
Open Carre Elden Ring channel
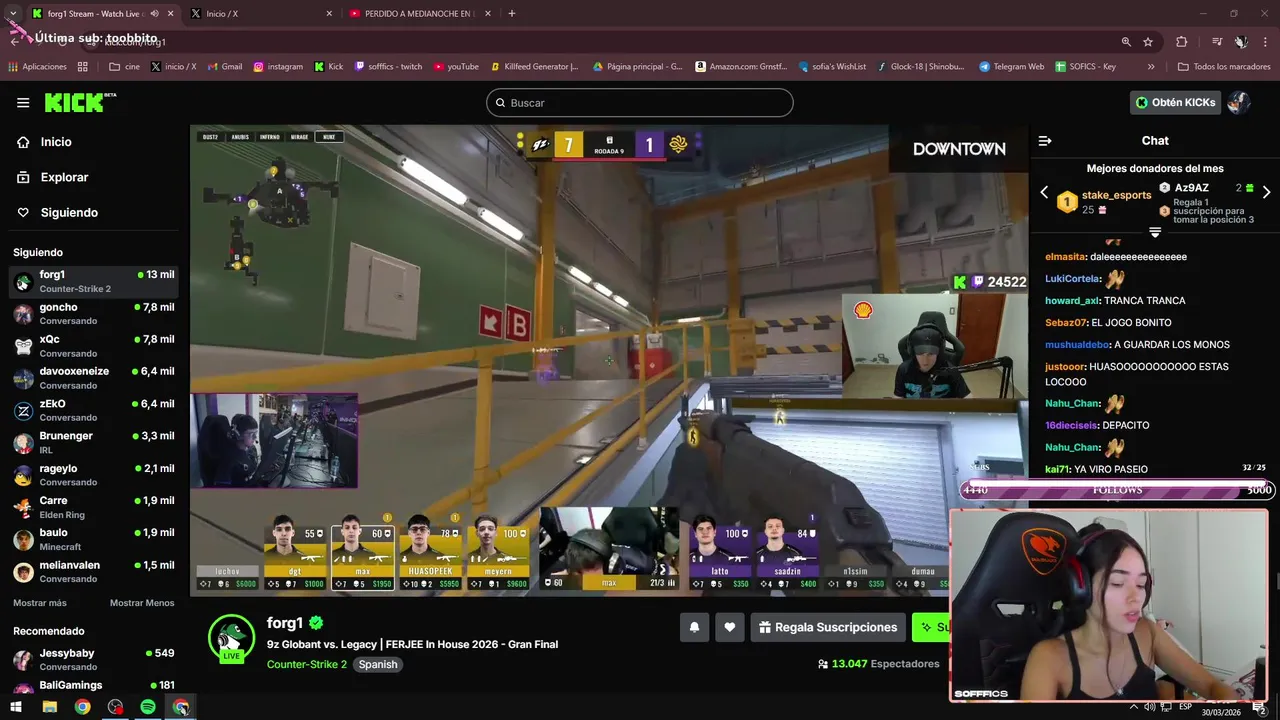click(94, 507)
